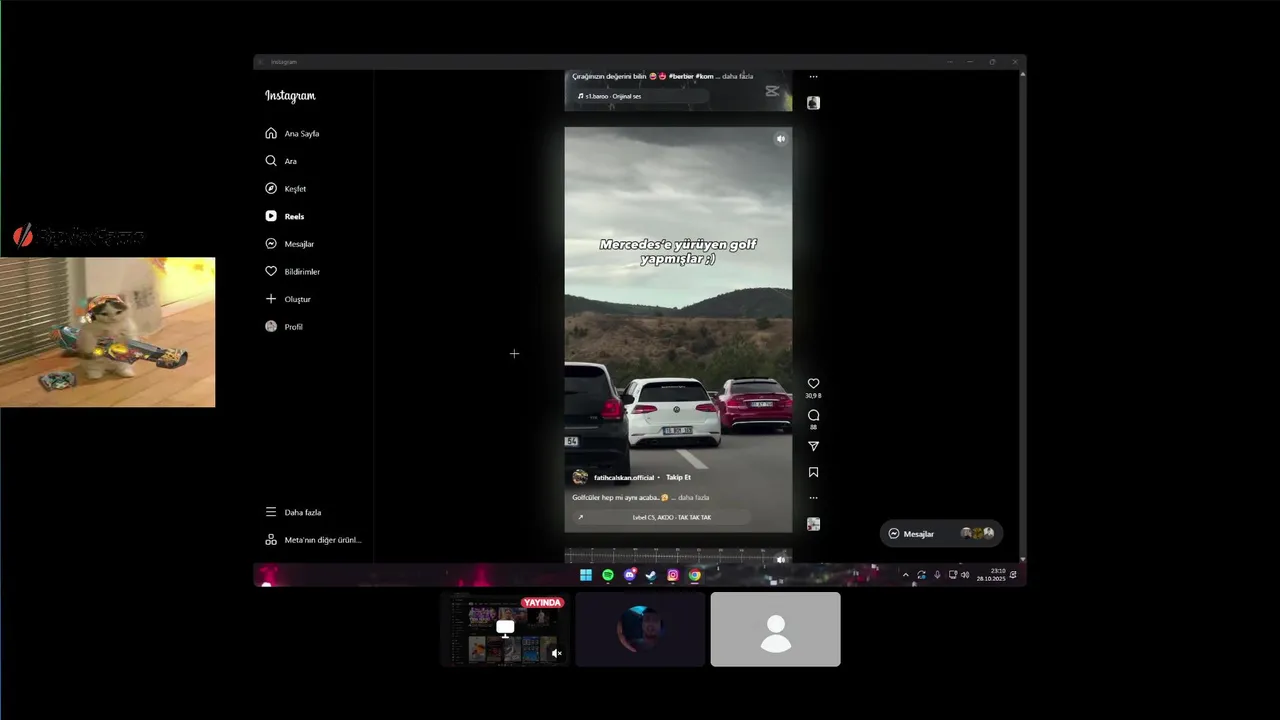Open three-dot options for the barber reel
The width and height of the screenshot is (1280, 720).
coord(813,77)
